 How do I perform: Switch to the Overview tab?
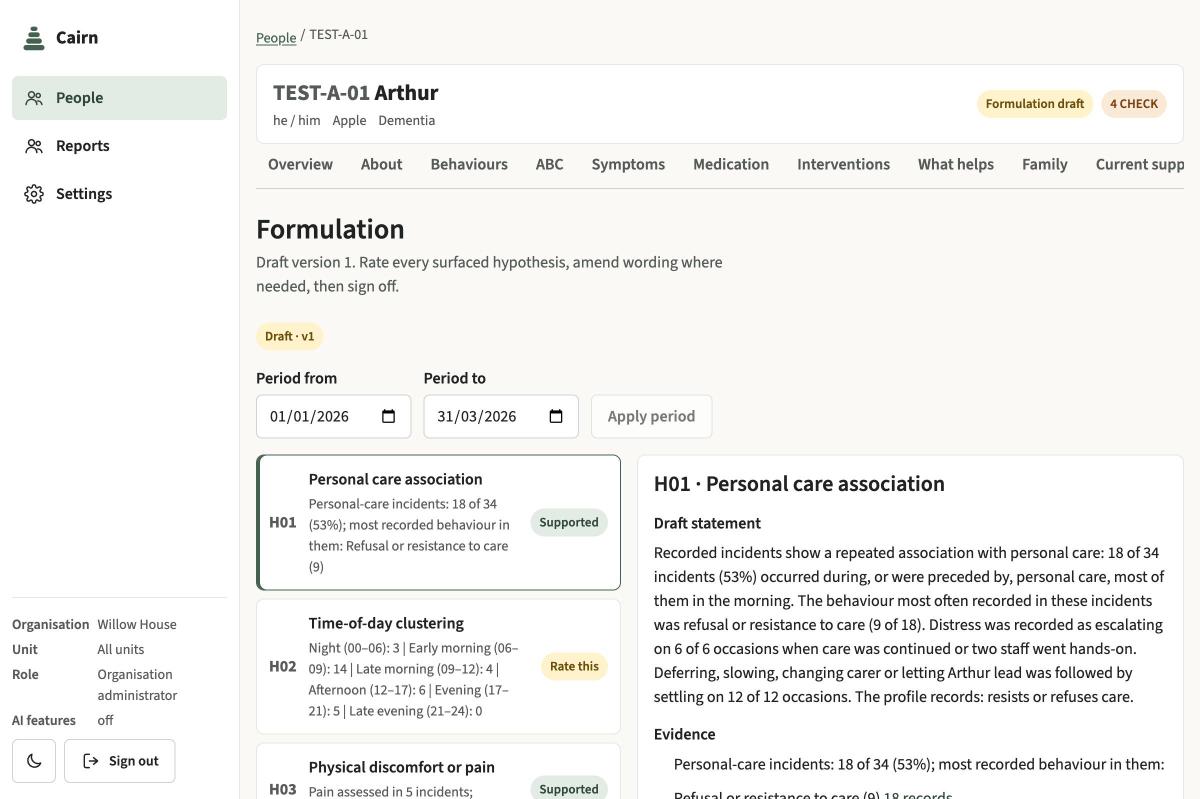[x=300, y=165]
